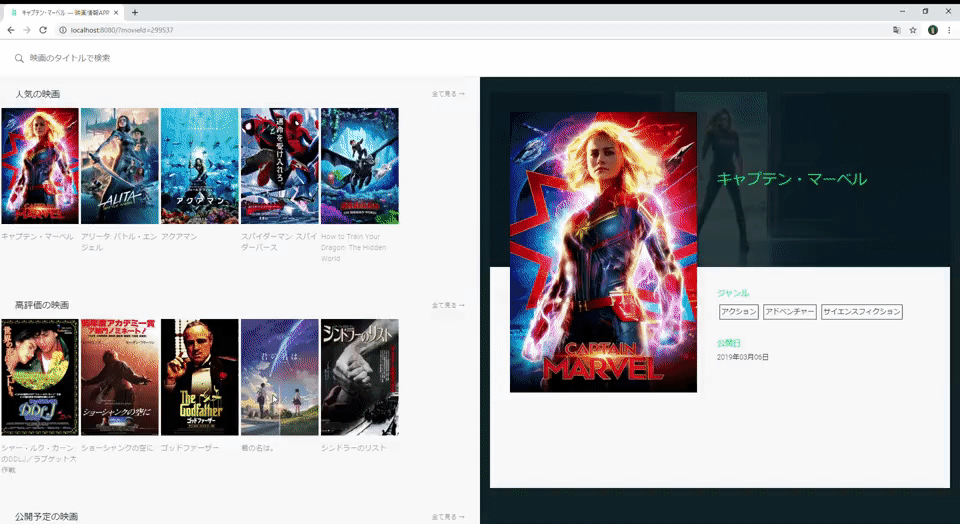Image resolution: width=960 pixels, height=524 pixels.
Task: Select the How to Train Your Dragon poster
Action: tap(360, 166)
